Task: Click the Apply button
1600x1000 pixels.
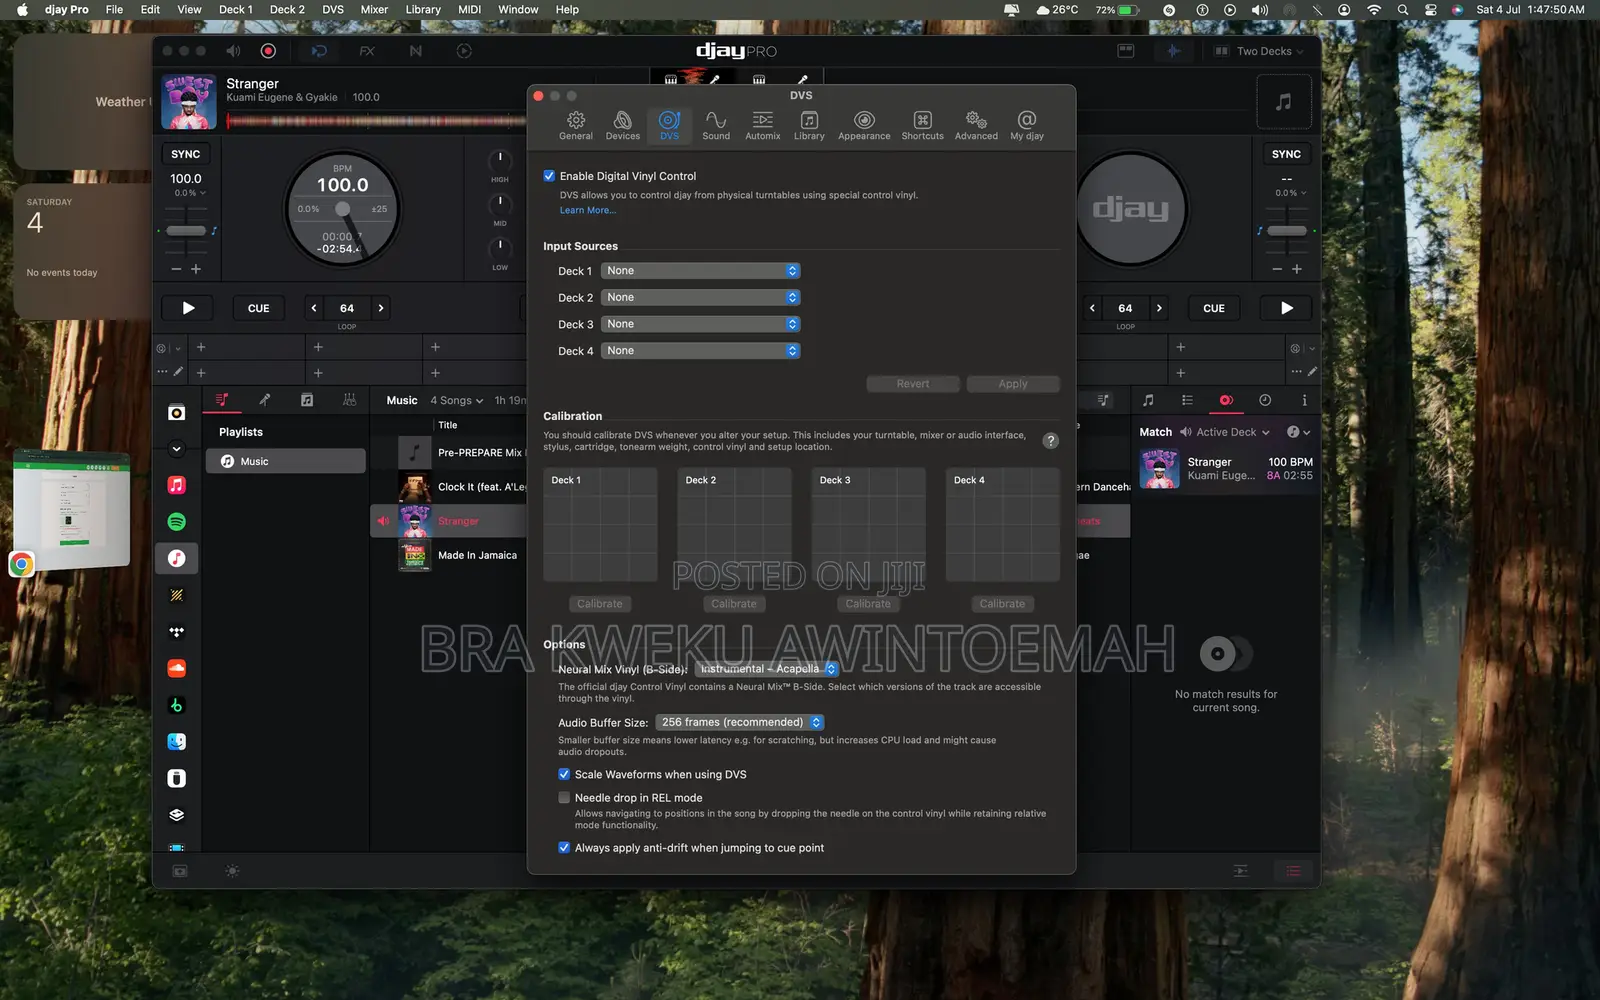Action: point(1013,384)
